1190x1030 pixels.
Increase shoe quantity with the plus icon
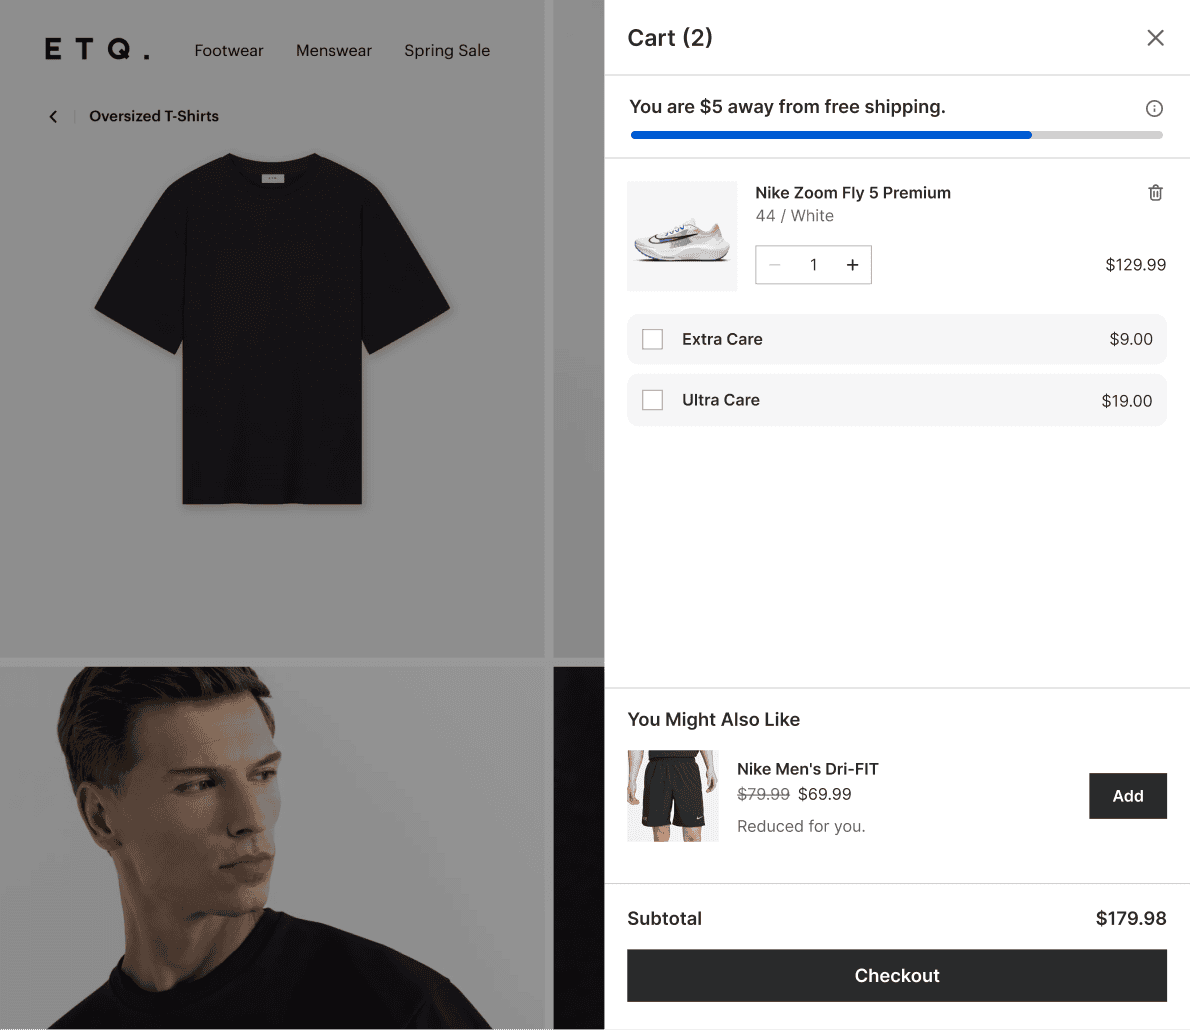coord(852,264)
